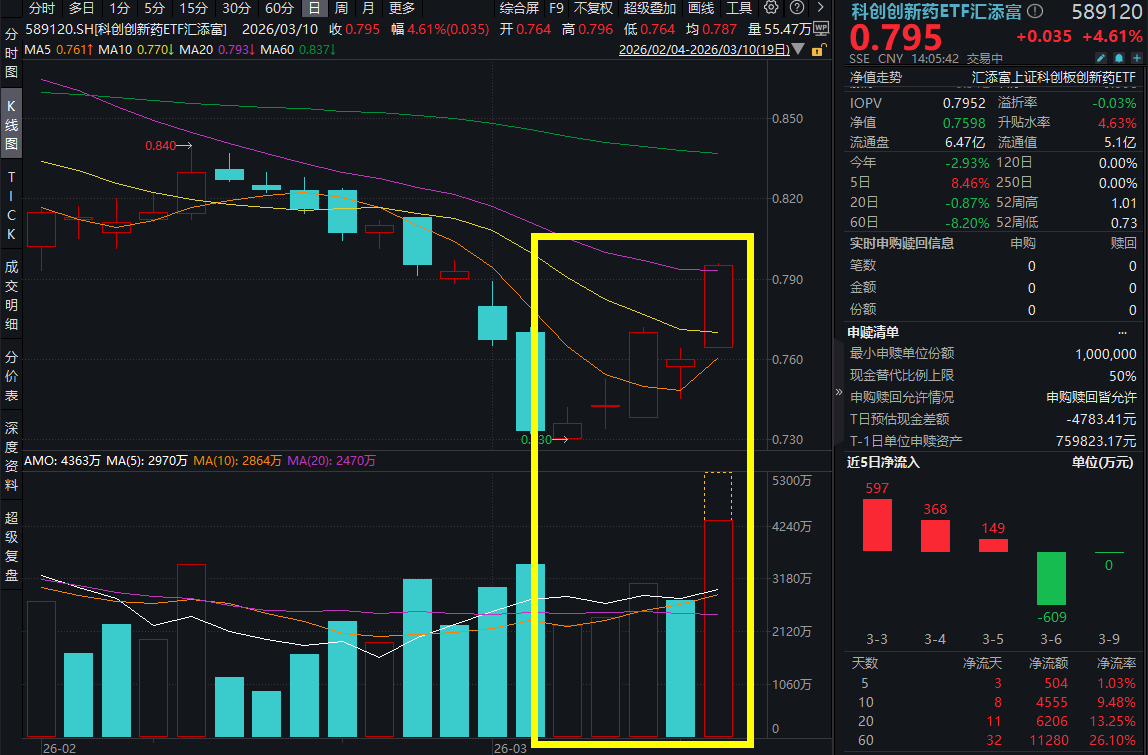This screenshot has height=755, width=1148.
Task: Toggle 不复权 price adjustment mode
Action: (593, 8)
